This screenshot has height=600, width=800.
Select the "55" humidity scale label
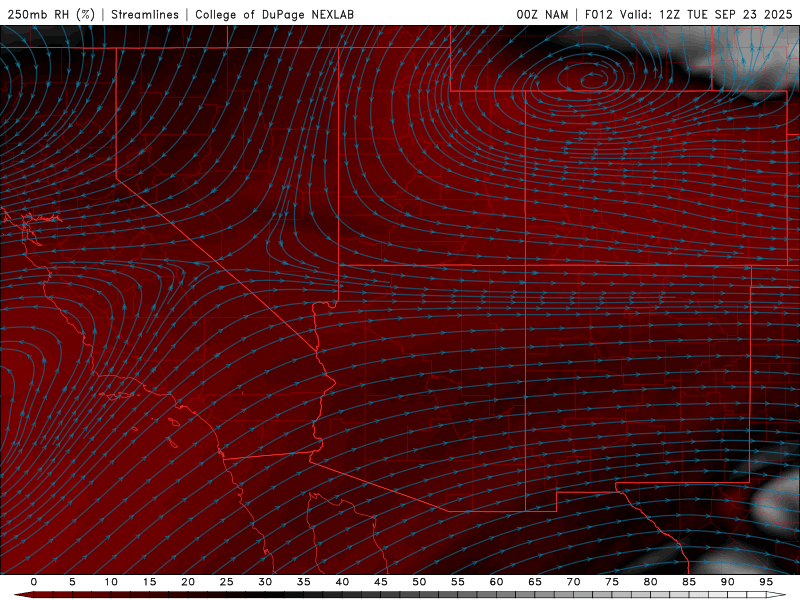coord(458,582)
